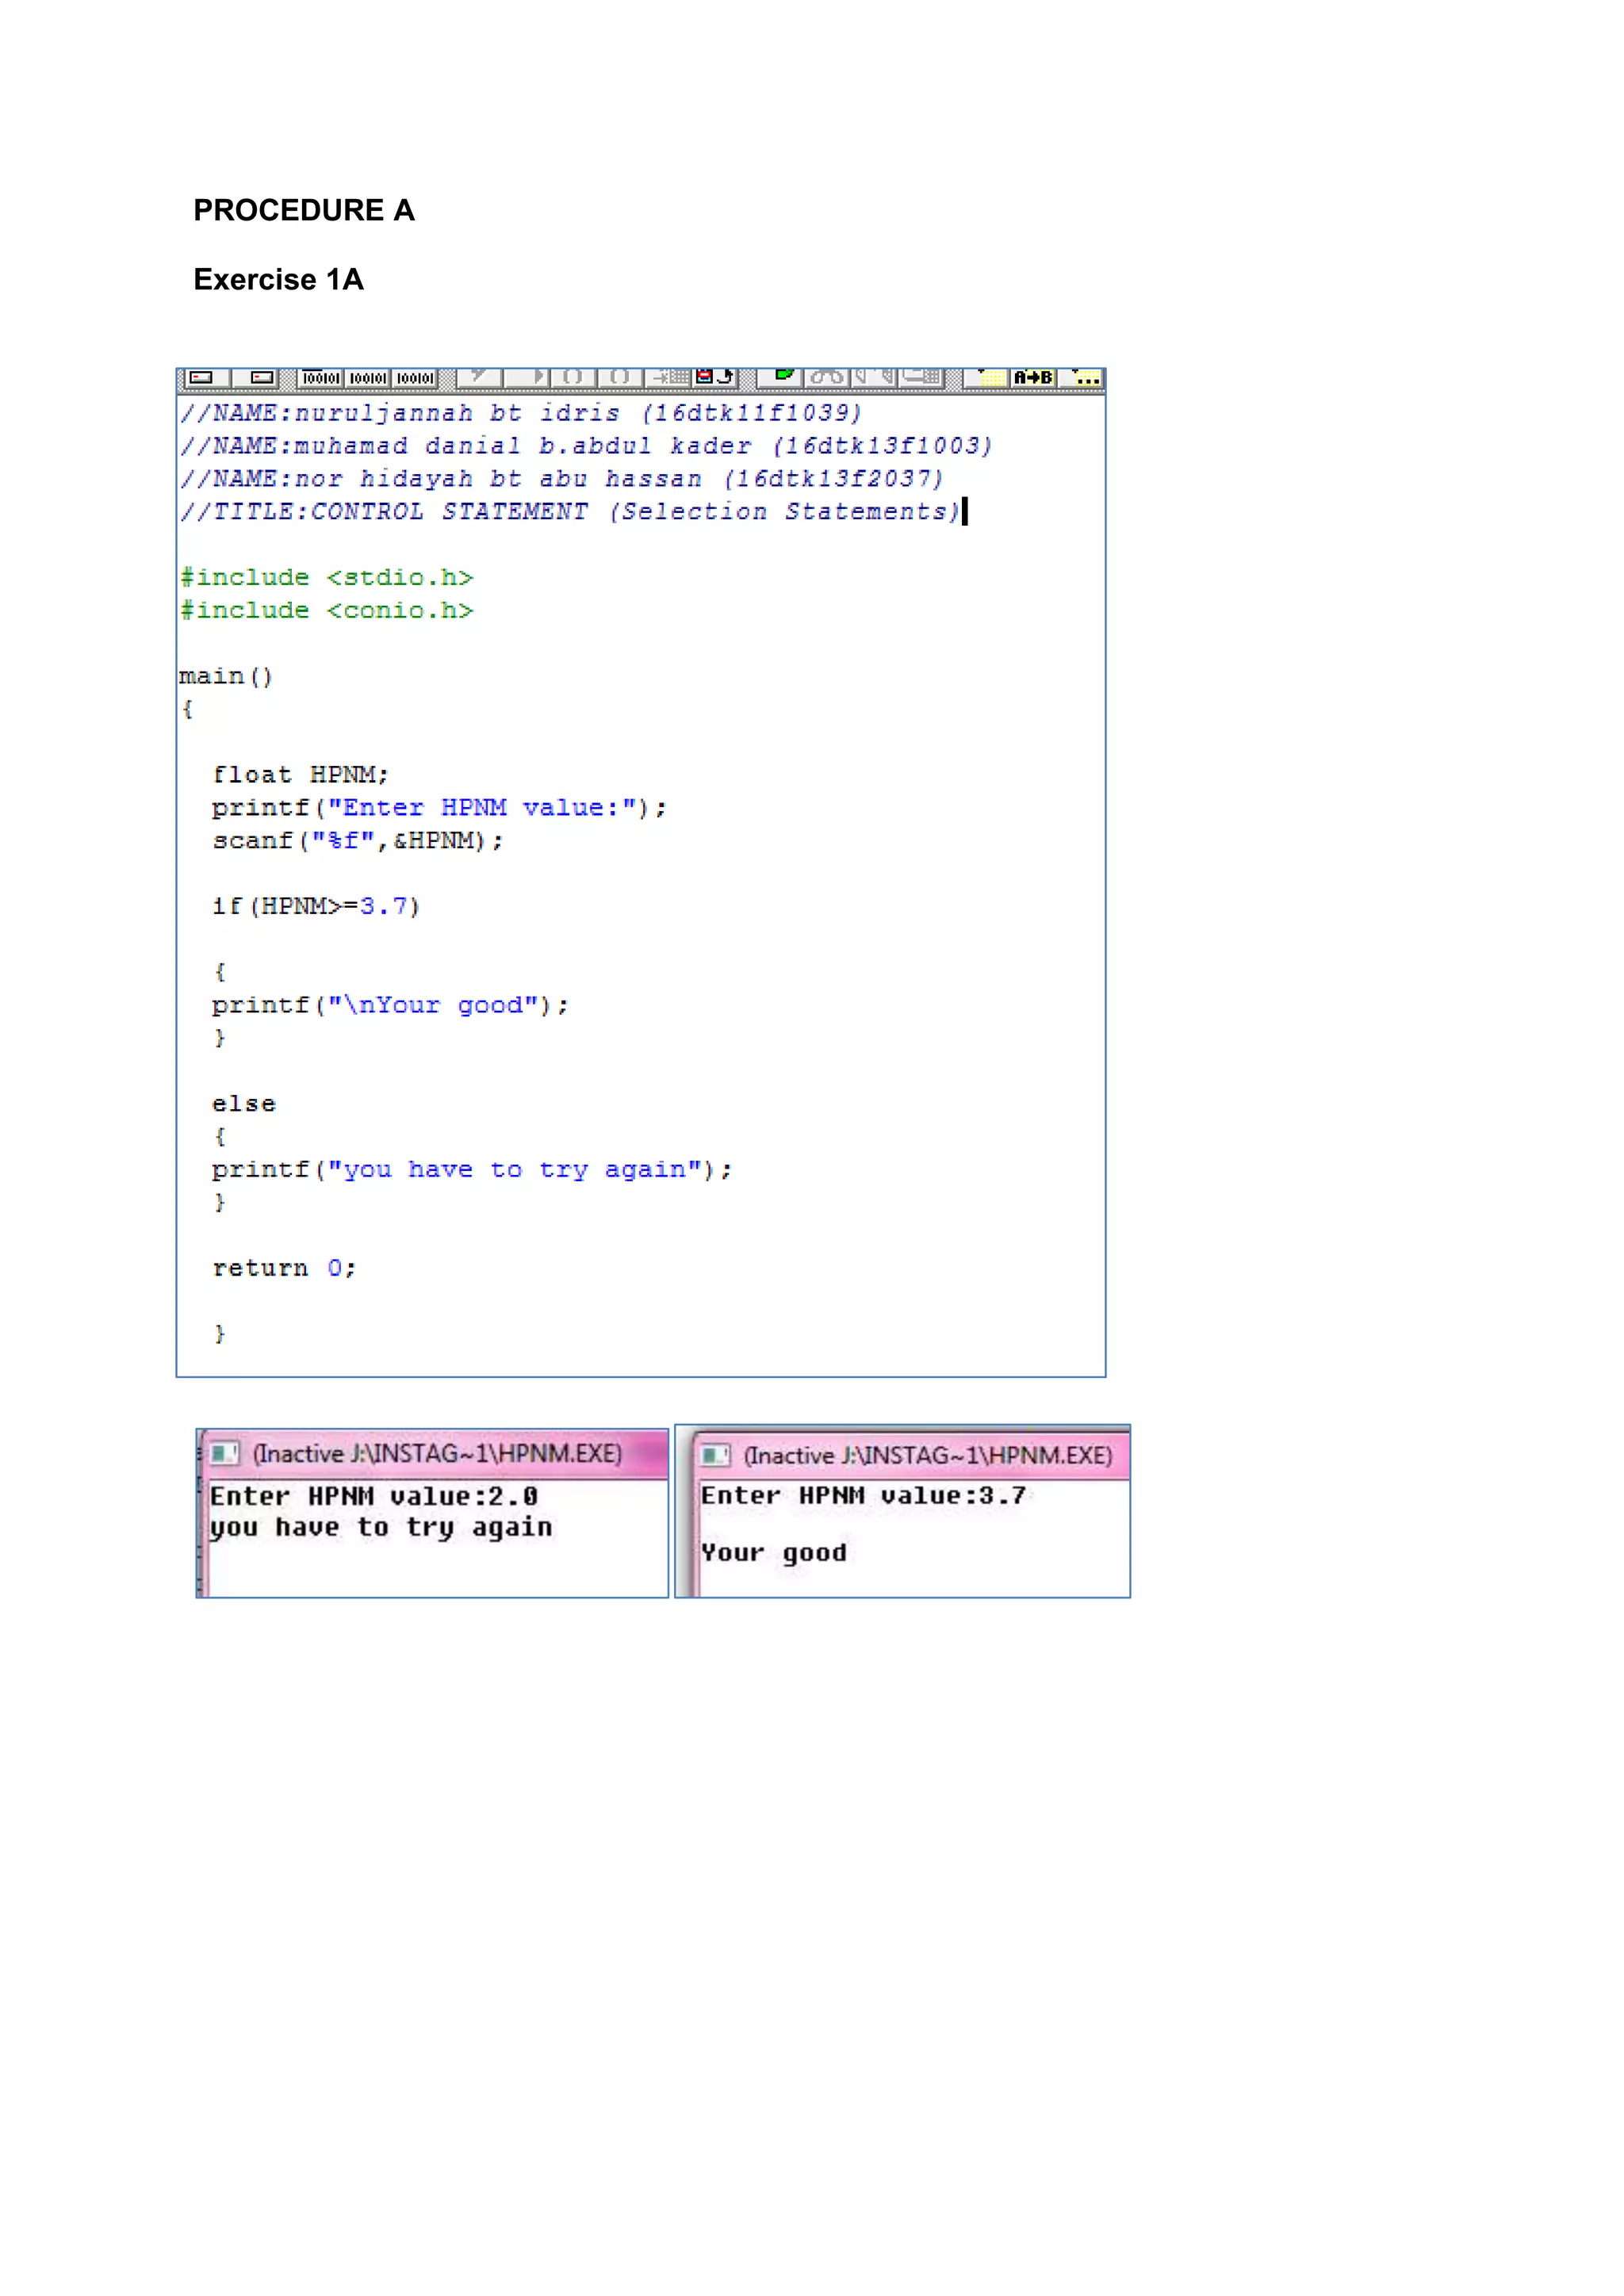Click the green flag toolbar icon
1624x2296 pixels.
click(784, 376)
